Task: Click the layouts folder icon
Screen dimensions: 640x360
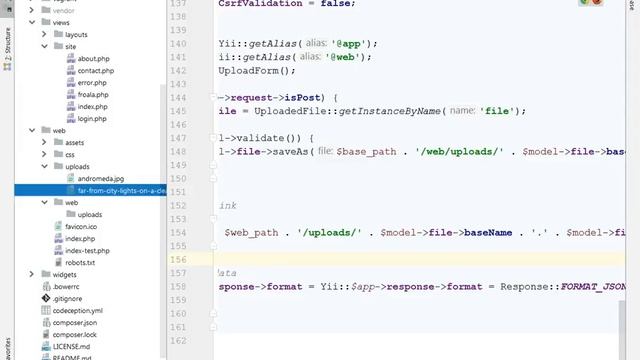Action: tap(58, 34)
